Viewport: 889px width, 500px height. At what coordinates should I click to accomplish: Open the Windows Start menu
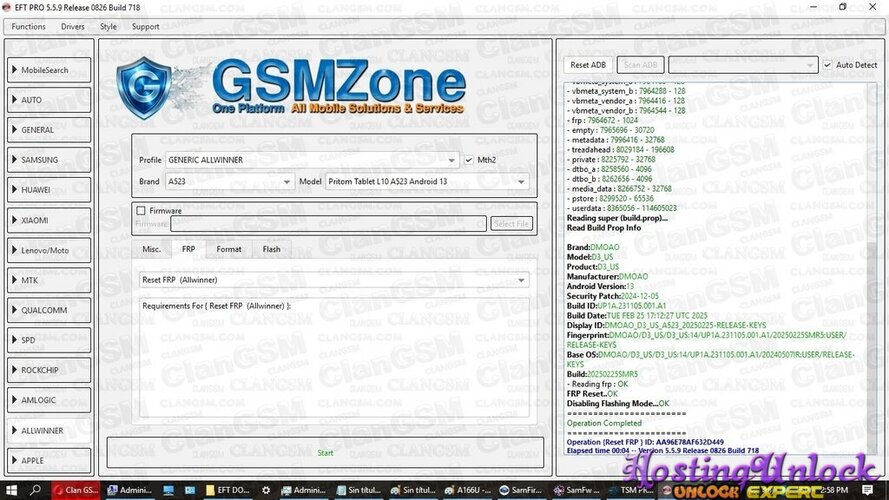click(11, 490)
